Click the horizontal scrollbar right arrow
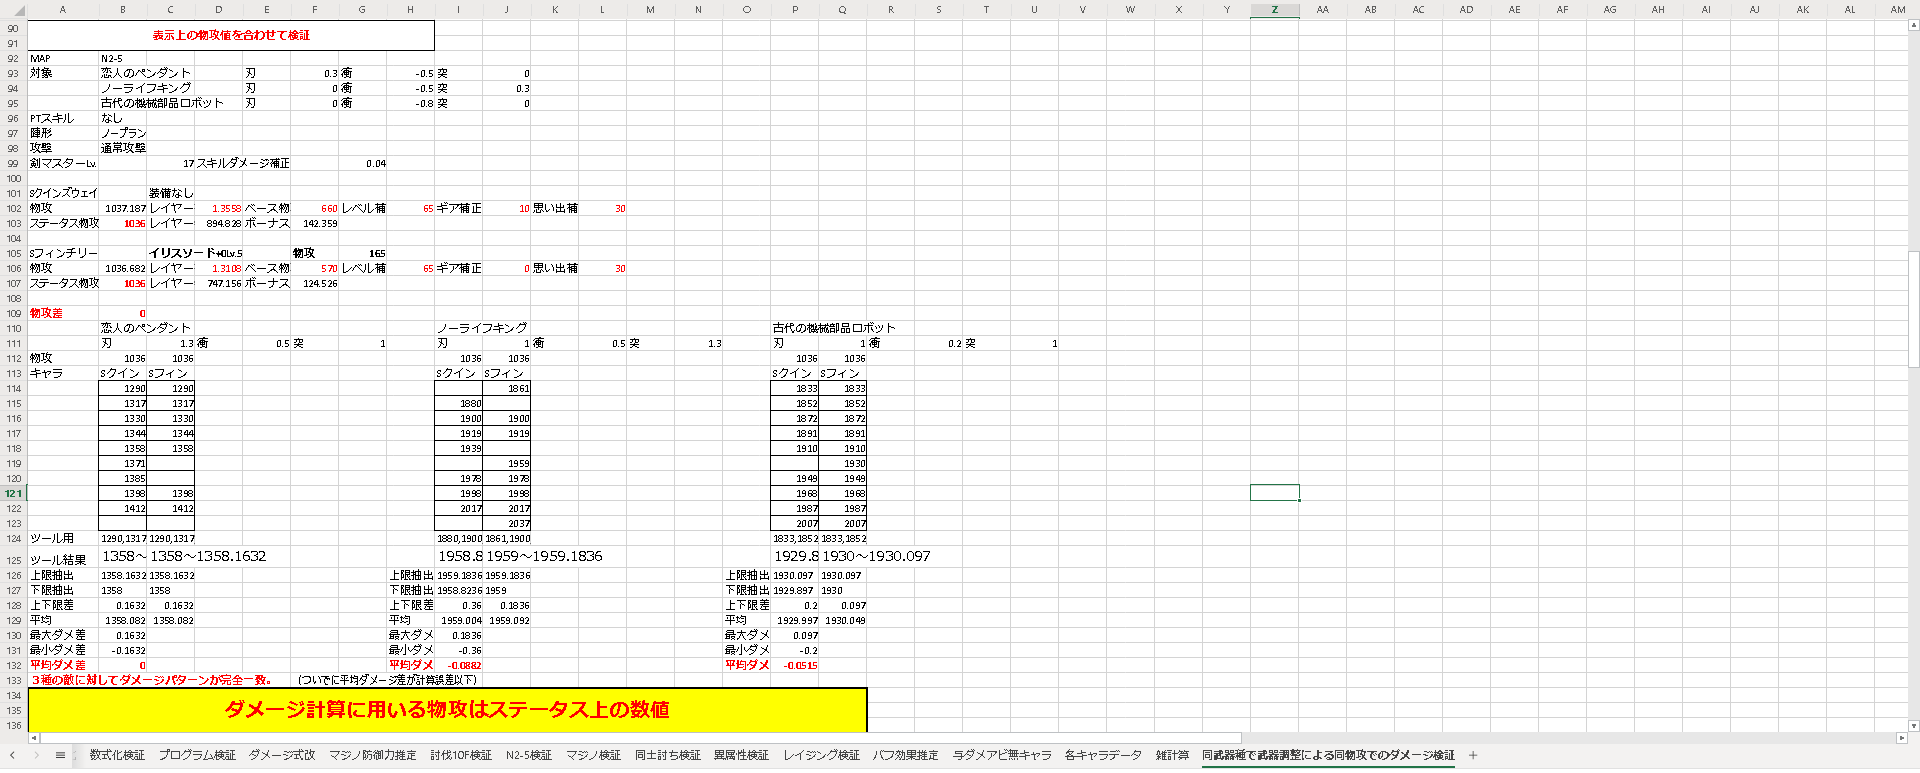 [1902, 738]
